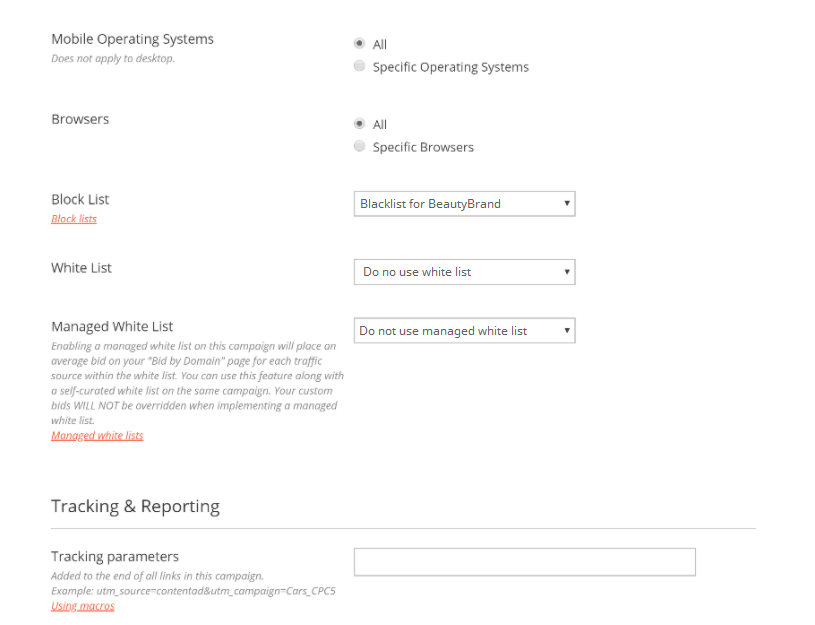
Task: Open the Using macros link
Action: 83,606
